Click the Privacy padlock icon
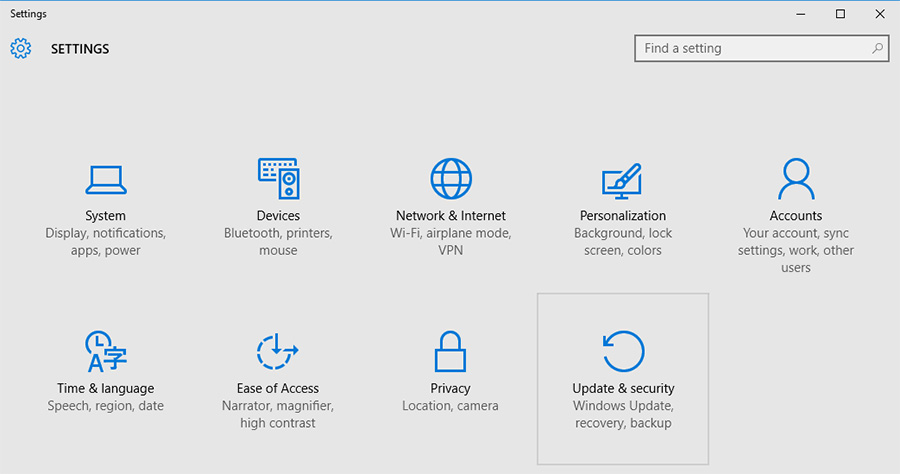This screenshot has width=900, height=474. click(x=450, y=352)
